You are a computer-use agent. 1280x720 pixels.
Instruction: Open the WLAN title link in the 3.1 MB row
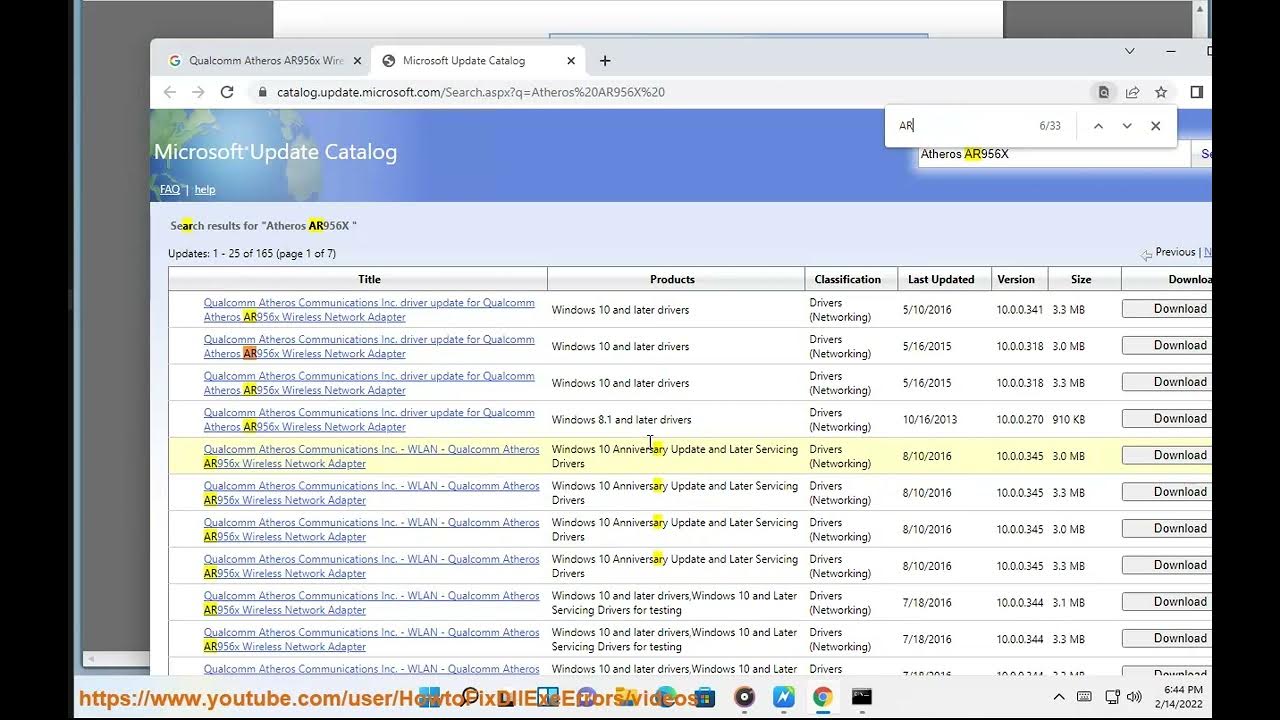(x=372, y=603)
